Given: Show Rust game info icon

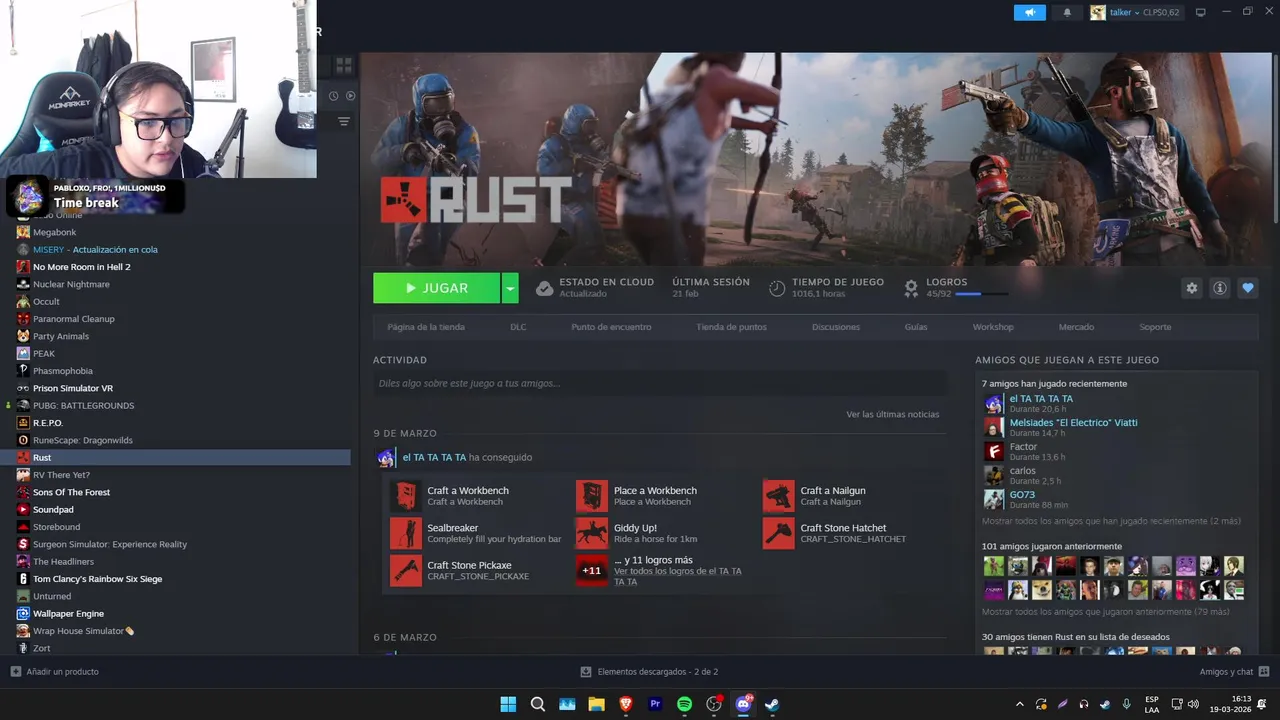Looking at the screenshot, I should pyautogui.click(x=1219, y=288).
